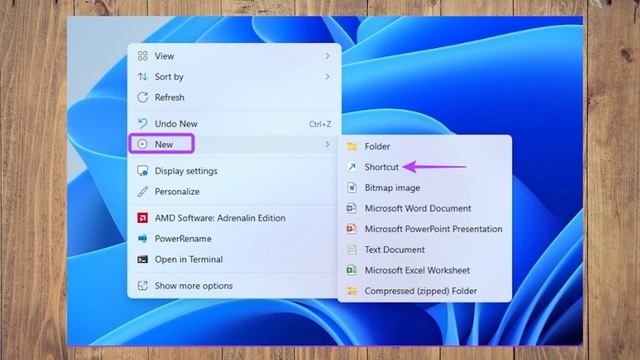Create a Microsoft Excel Worksheet
Viewport: 640px width, 360px height.
click(424, 270)
